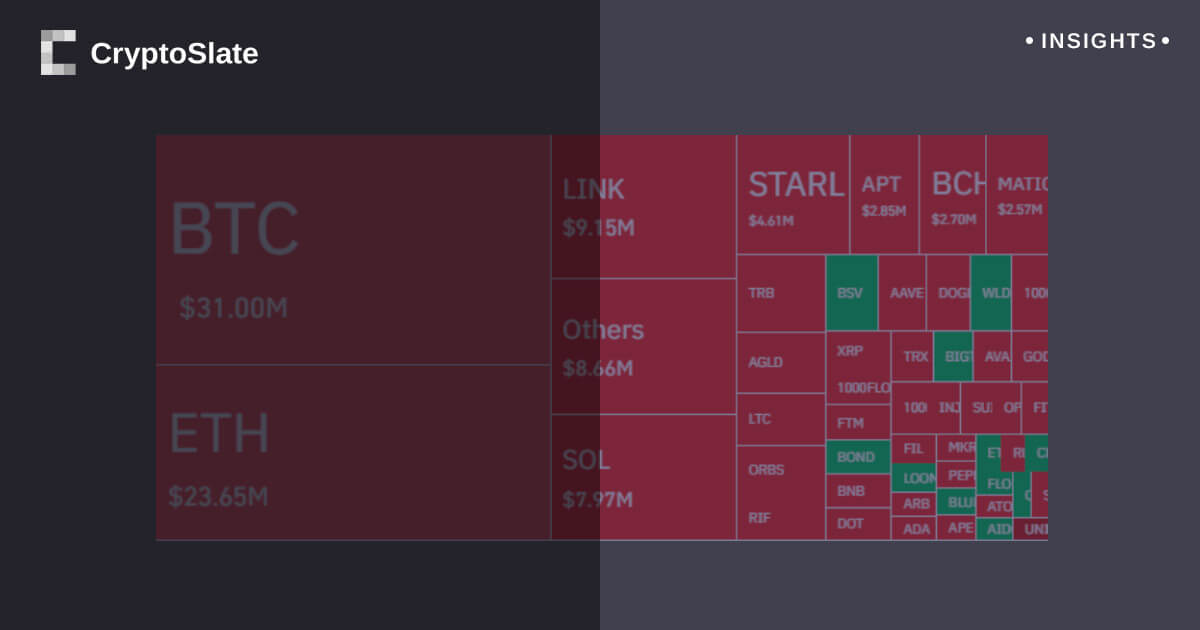The image size is (1200, 630).
Task: Click the CryptoSlate logo icon
Action: point(58,53)
